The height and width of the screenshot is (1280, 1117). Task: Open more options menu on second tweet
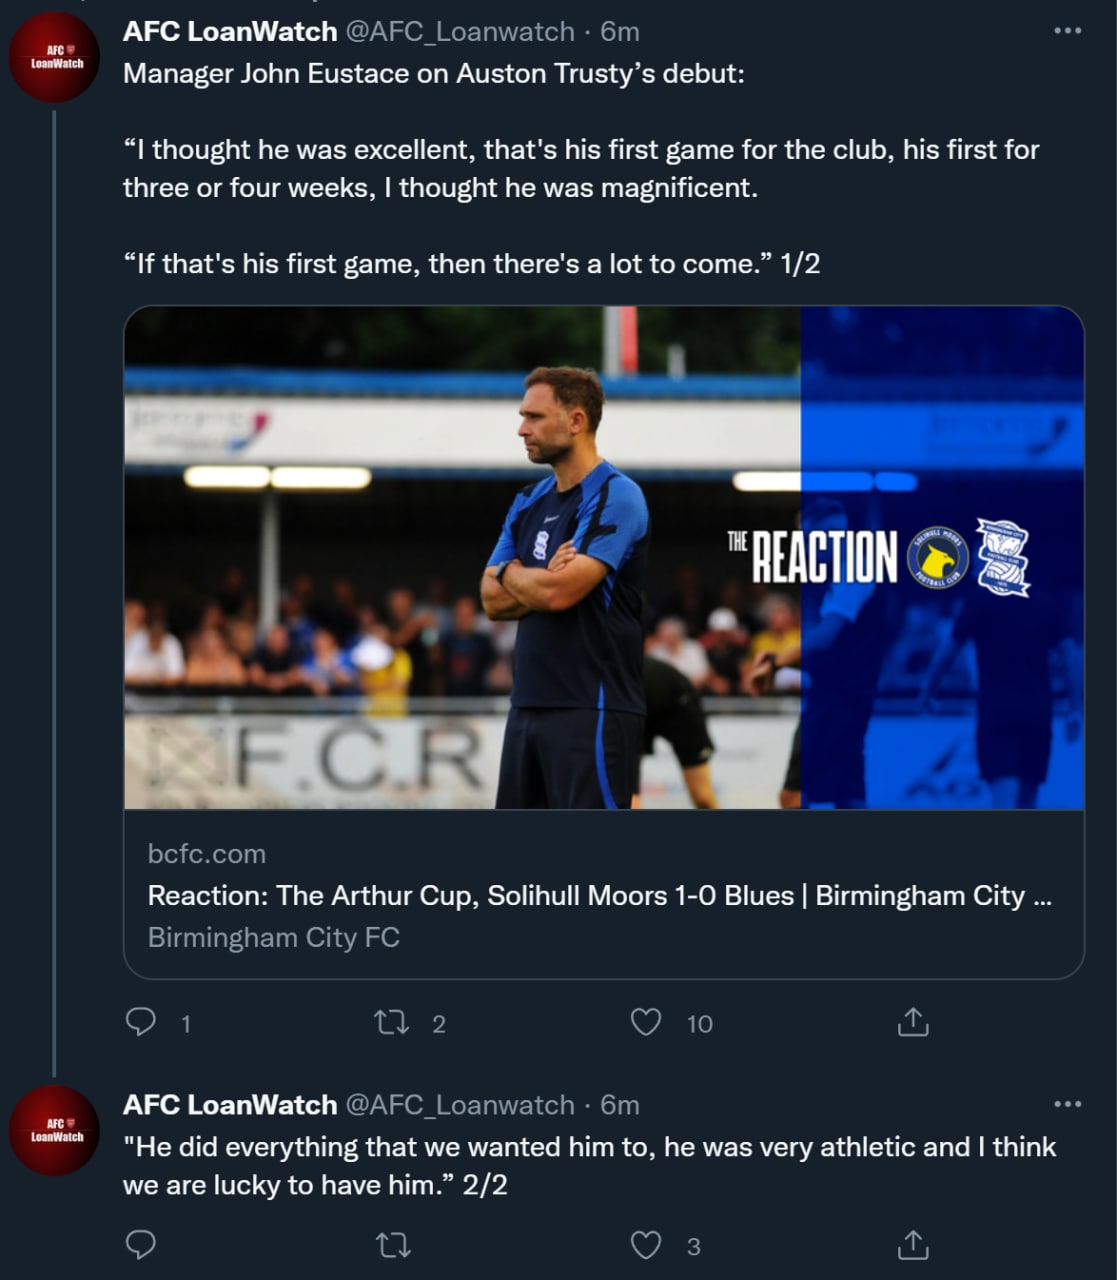(1067, 1104)
